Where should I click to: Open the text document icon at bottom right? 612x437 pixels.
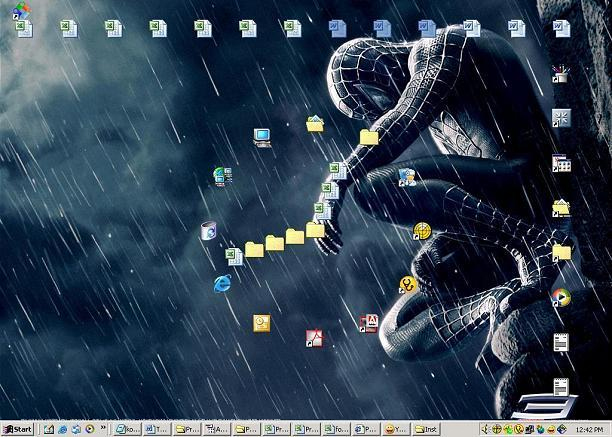(x=561, y=342)
